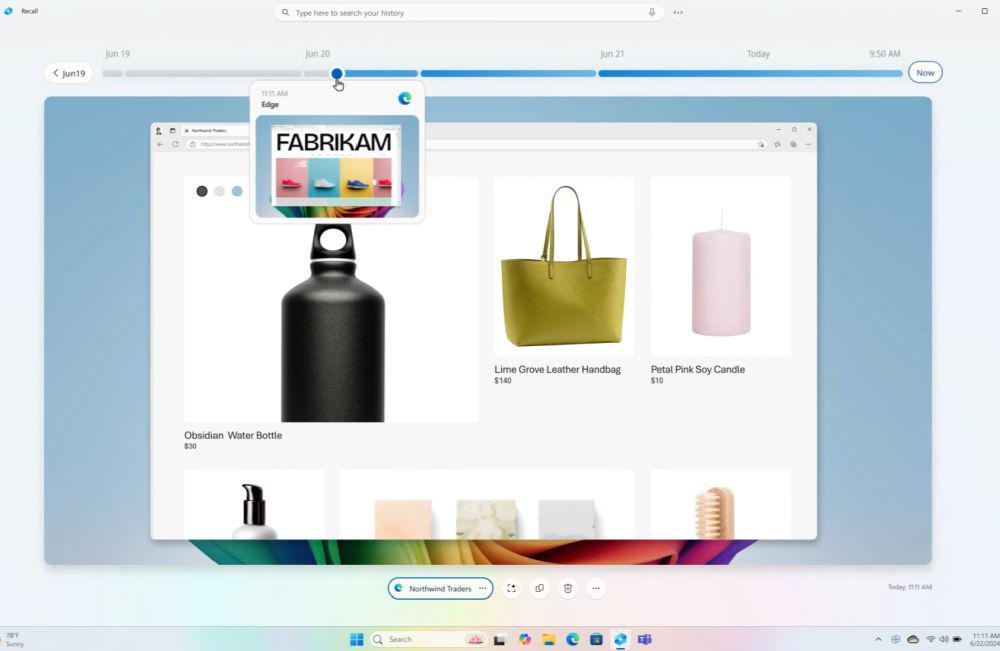
Task: Click the profile avatar in snapshot Edge window
Action: (158, 130)
